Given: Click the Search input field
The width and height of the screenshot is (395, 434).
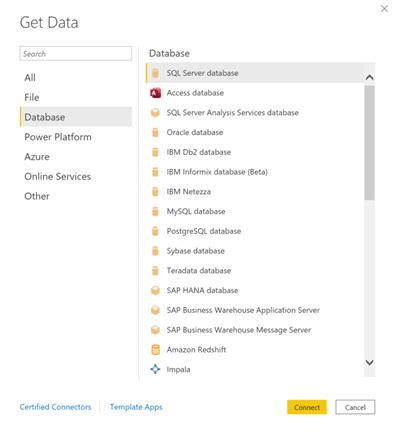Looking at the screenshot, I should point(76,54).
